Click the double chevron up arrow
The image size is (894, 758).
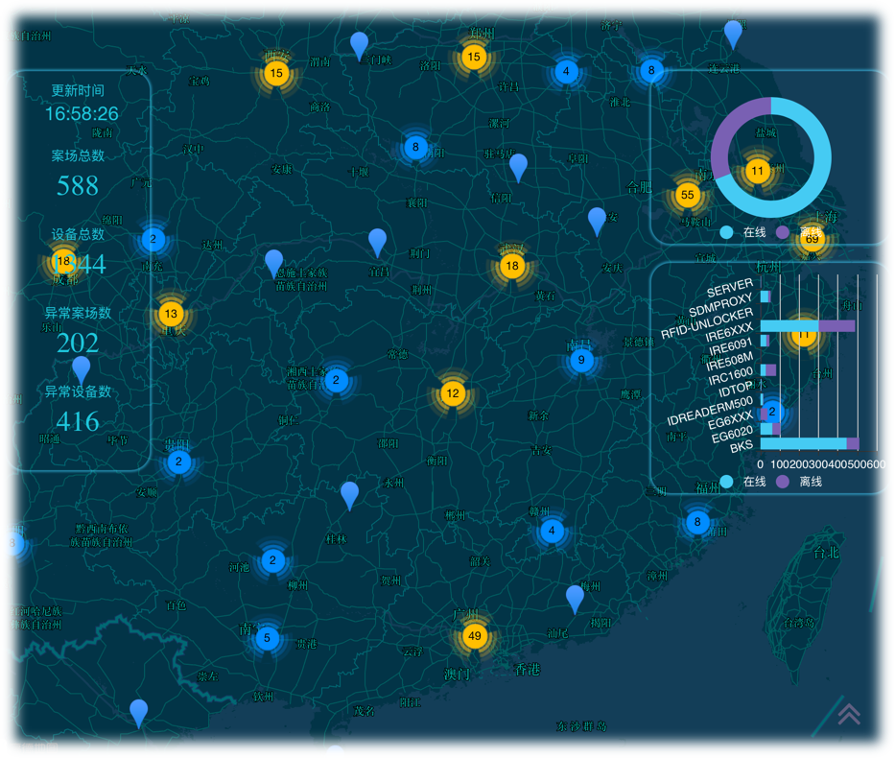click(x=849, y=713)
